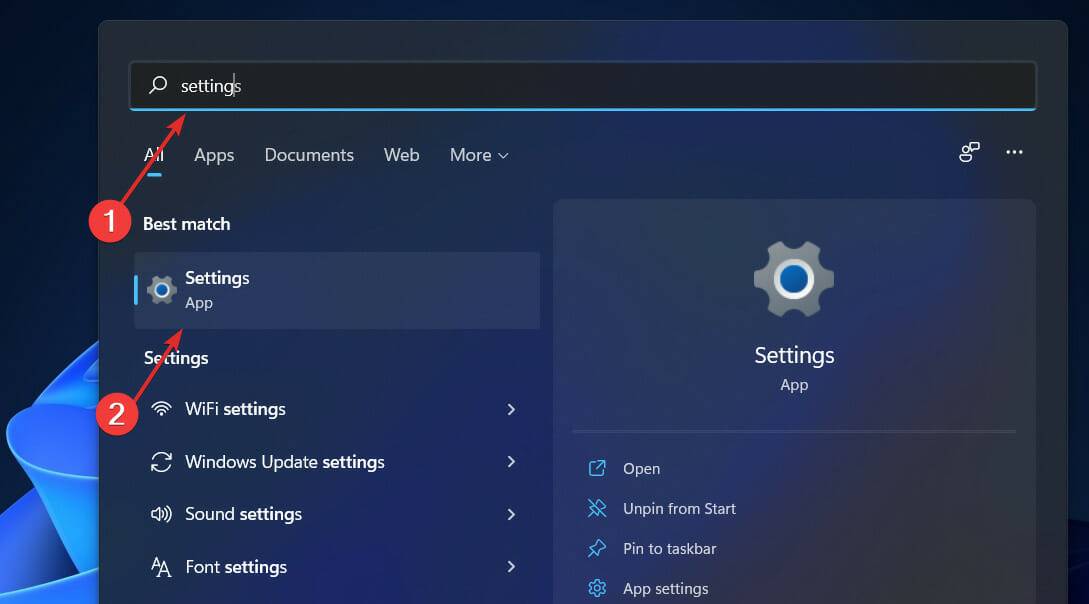Click the gear icon beside Settings App result
1089x604 pixels.
click(x=161, y=290)
